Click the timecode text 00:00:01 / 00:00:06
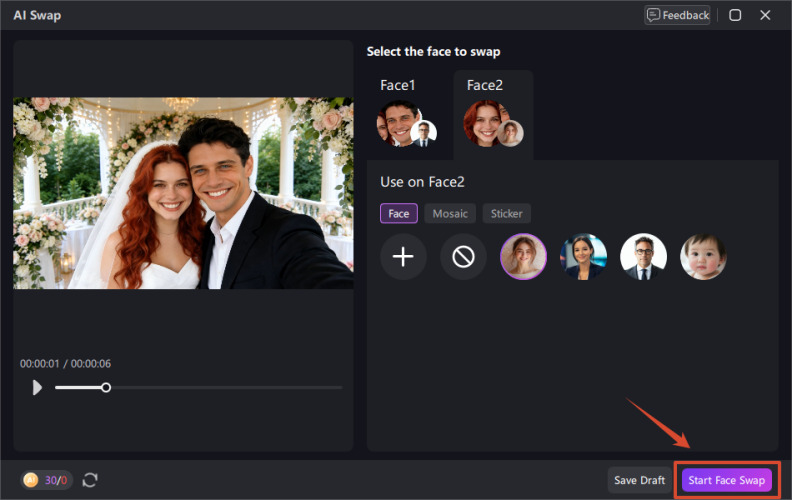Image resolution: width=792 pixels, height=500 pixels. 65,364
